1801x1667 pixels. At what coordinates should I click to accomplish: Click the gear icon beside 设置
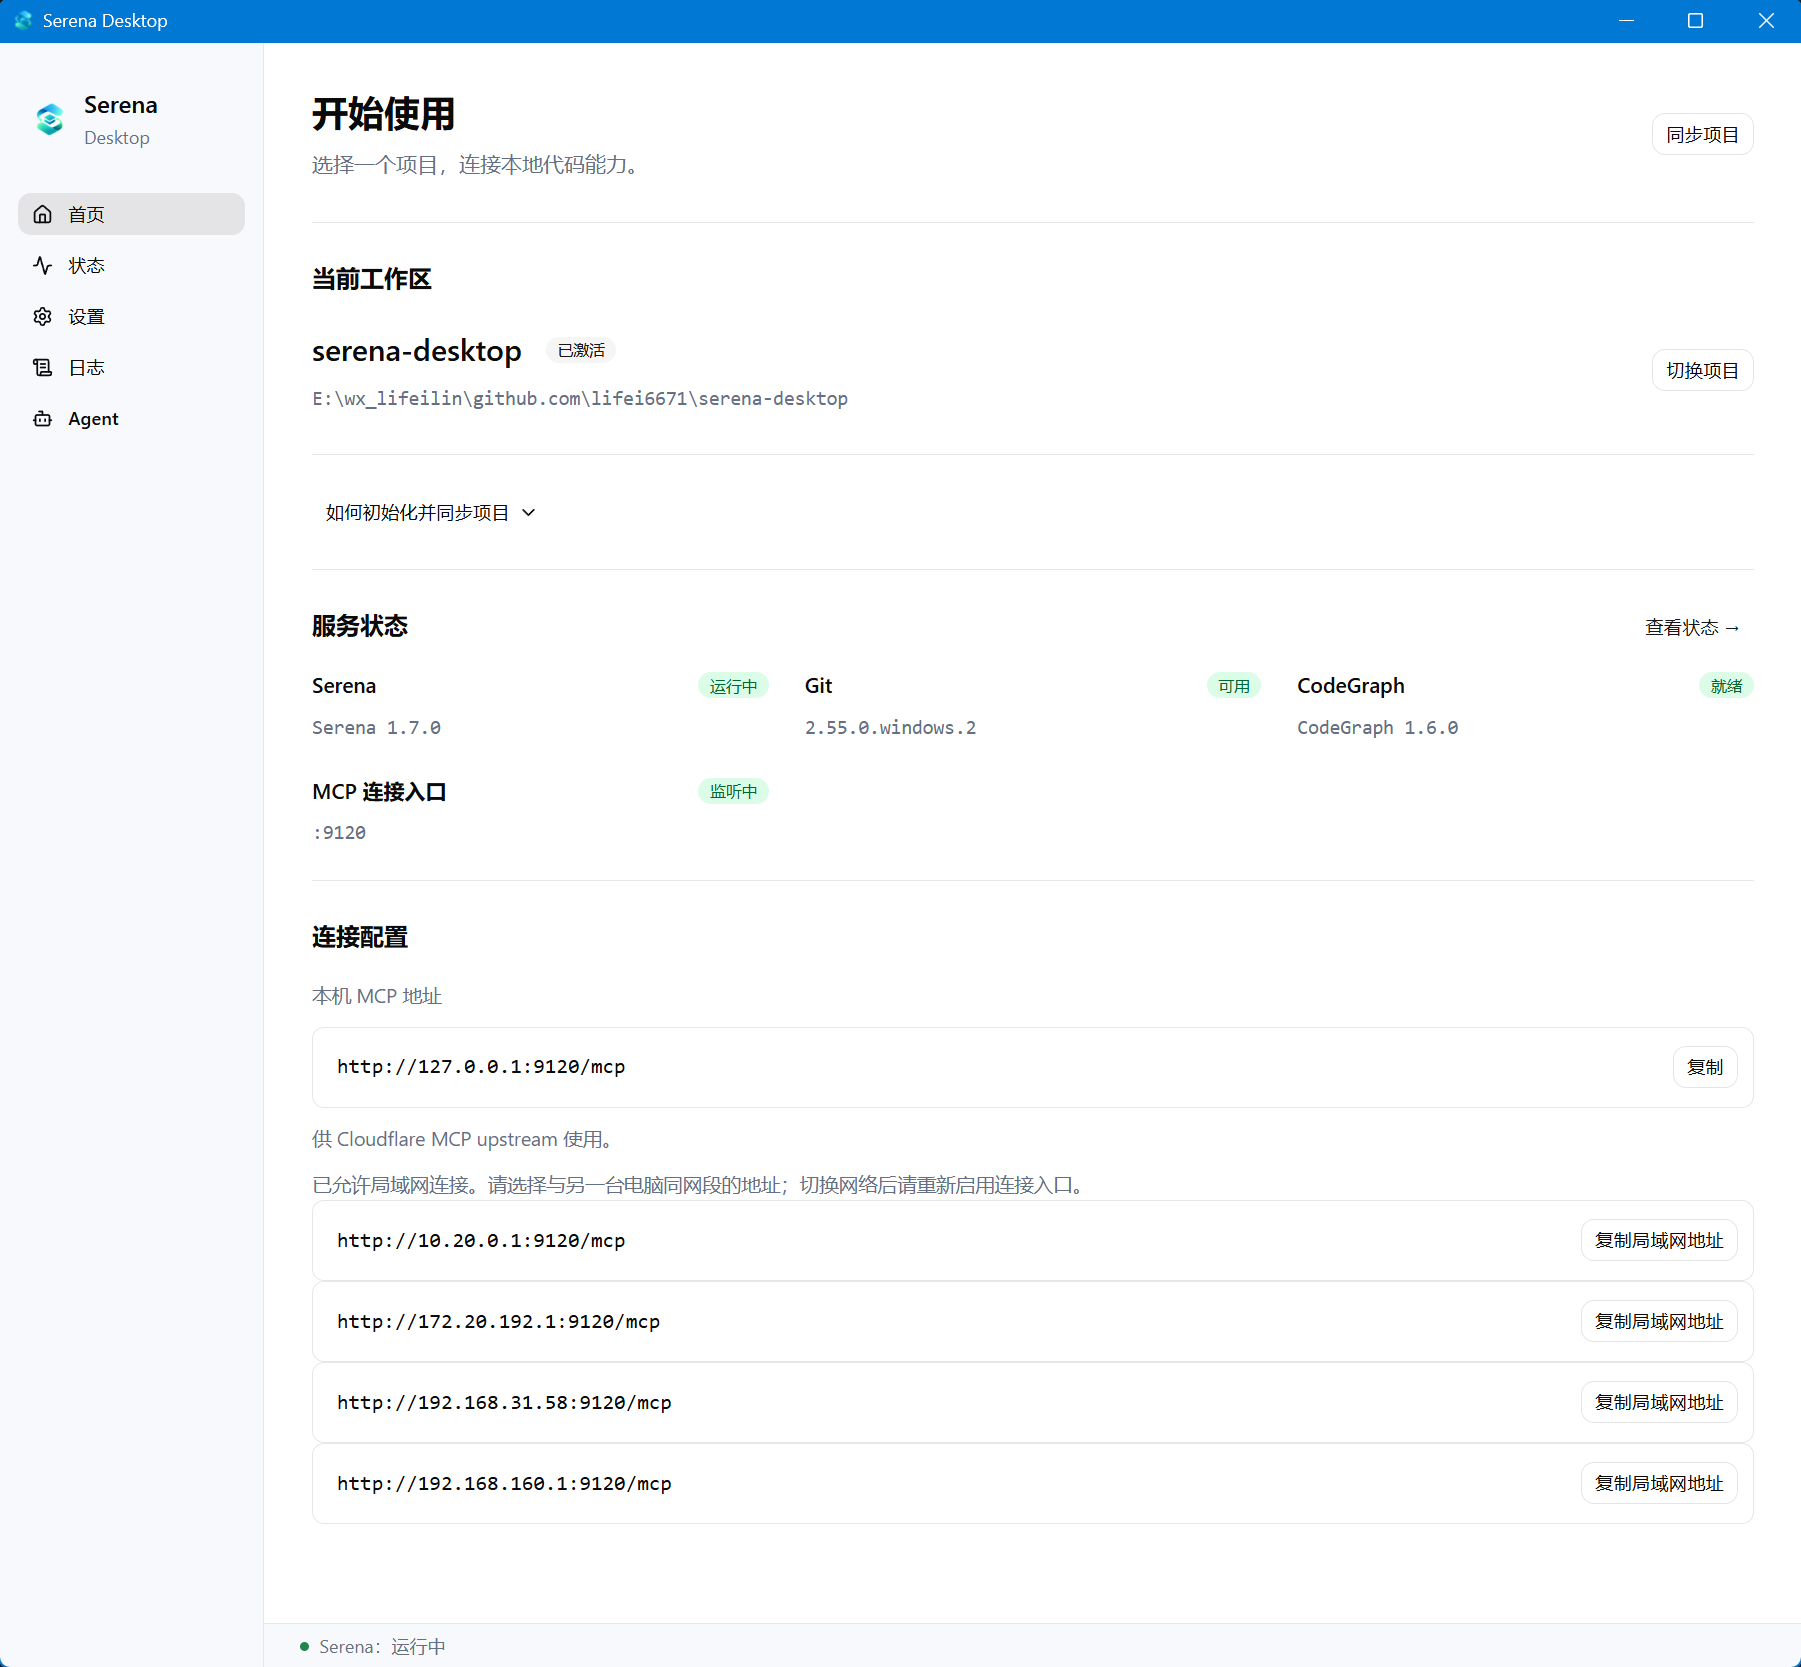(42, 316)
